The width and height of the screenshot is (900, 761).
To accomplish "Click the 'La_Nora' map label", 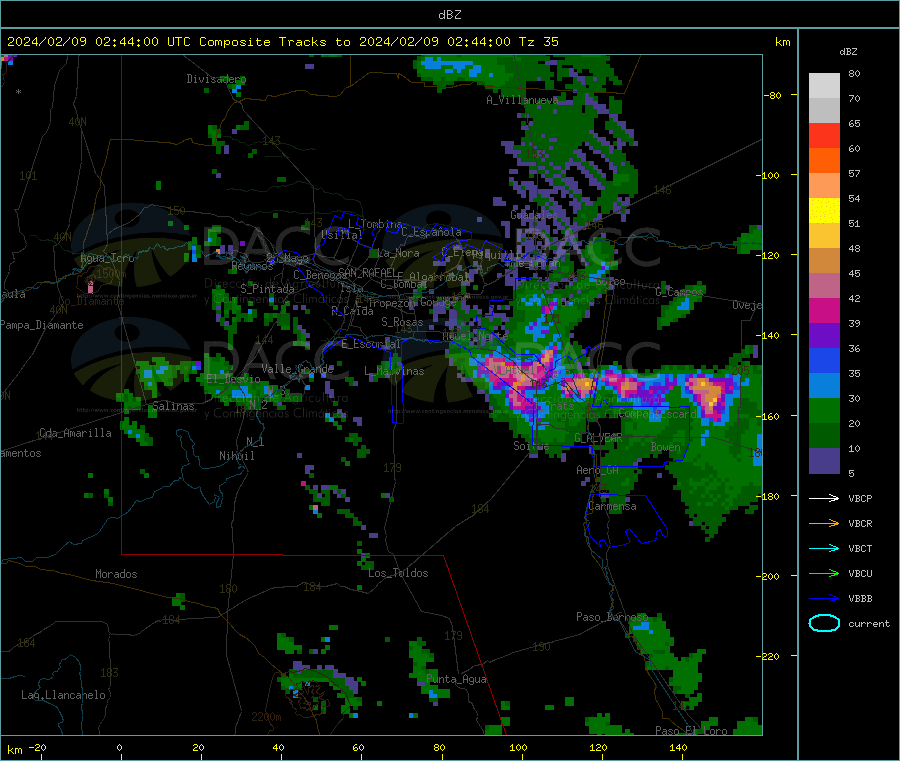I will point(398,253).
